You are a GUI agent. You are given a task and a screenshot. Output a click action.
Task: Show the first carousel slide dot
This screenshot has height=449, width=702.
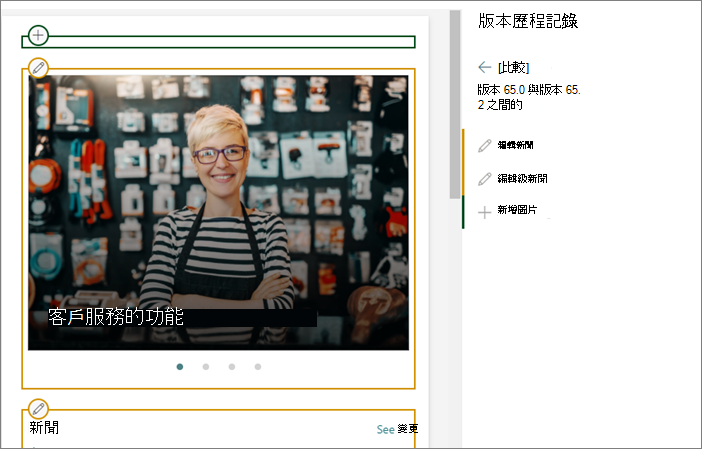(x=180, y=367)
